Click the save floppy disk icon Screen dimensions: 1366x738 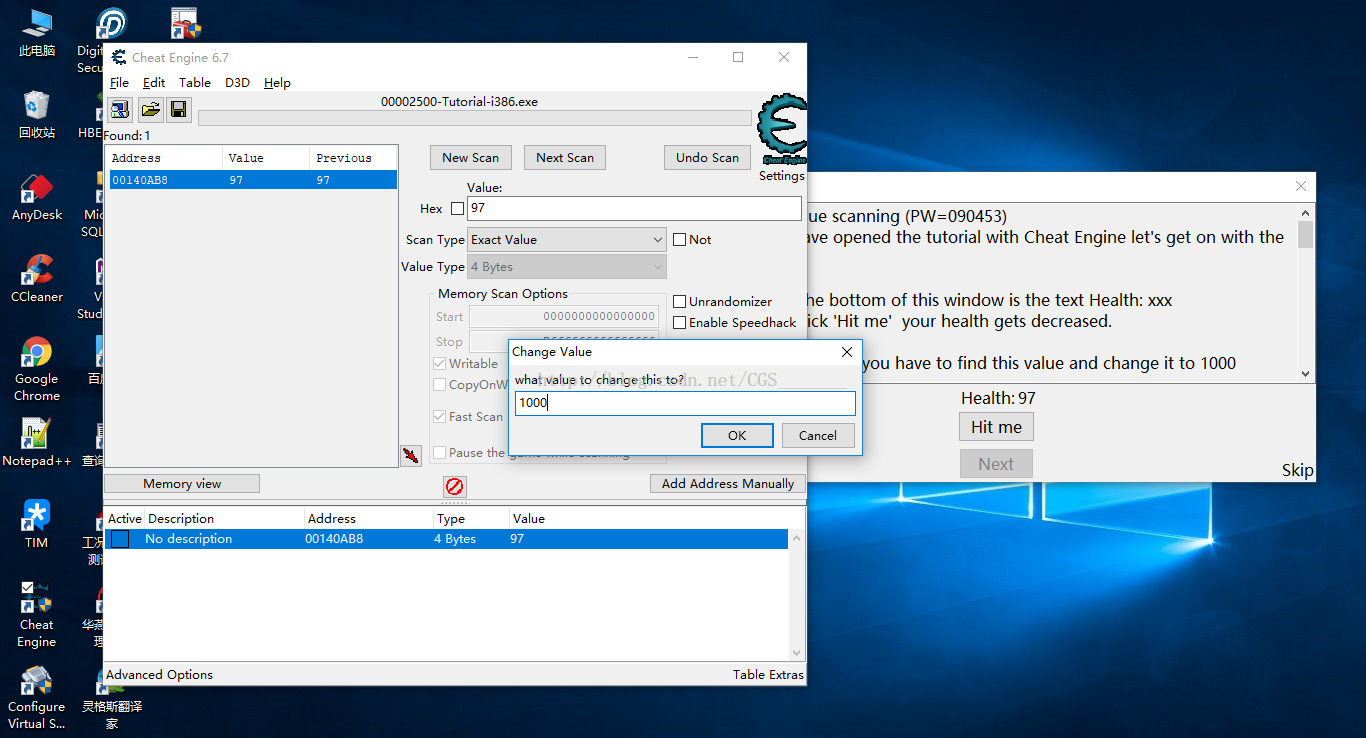tap(178, 109)
